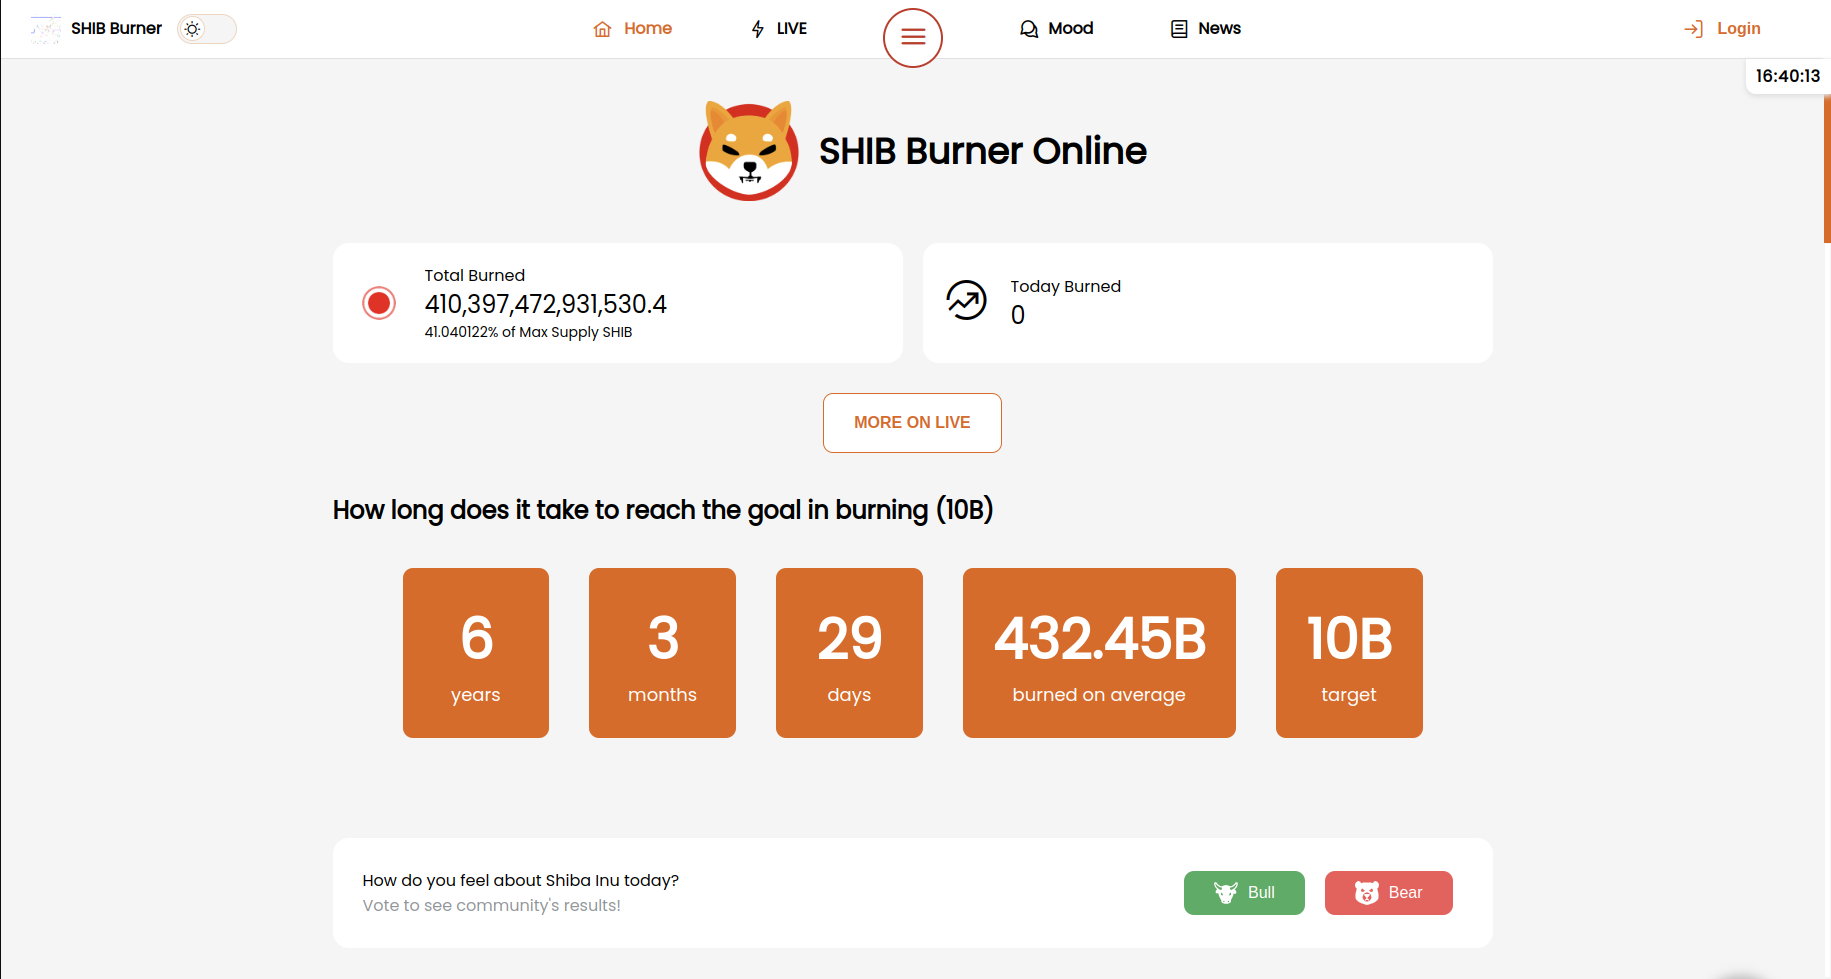Click the 41.040122% of Max Supply text

(528, 332)
